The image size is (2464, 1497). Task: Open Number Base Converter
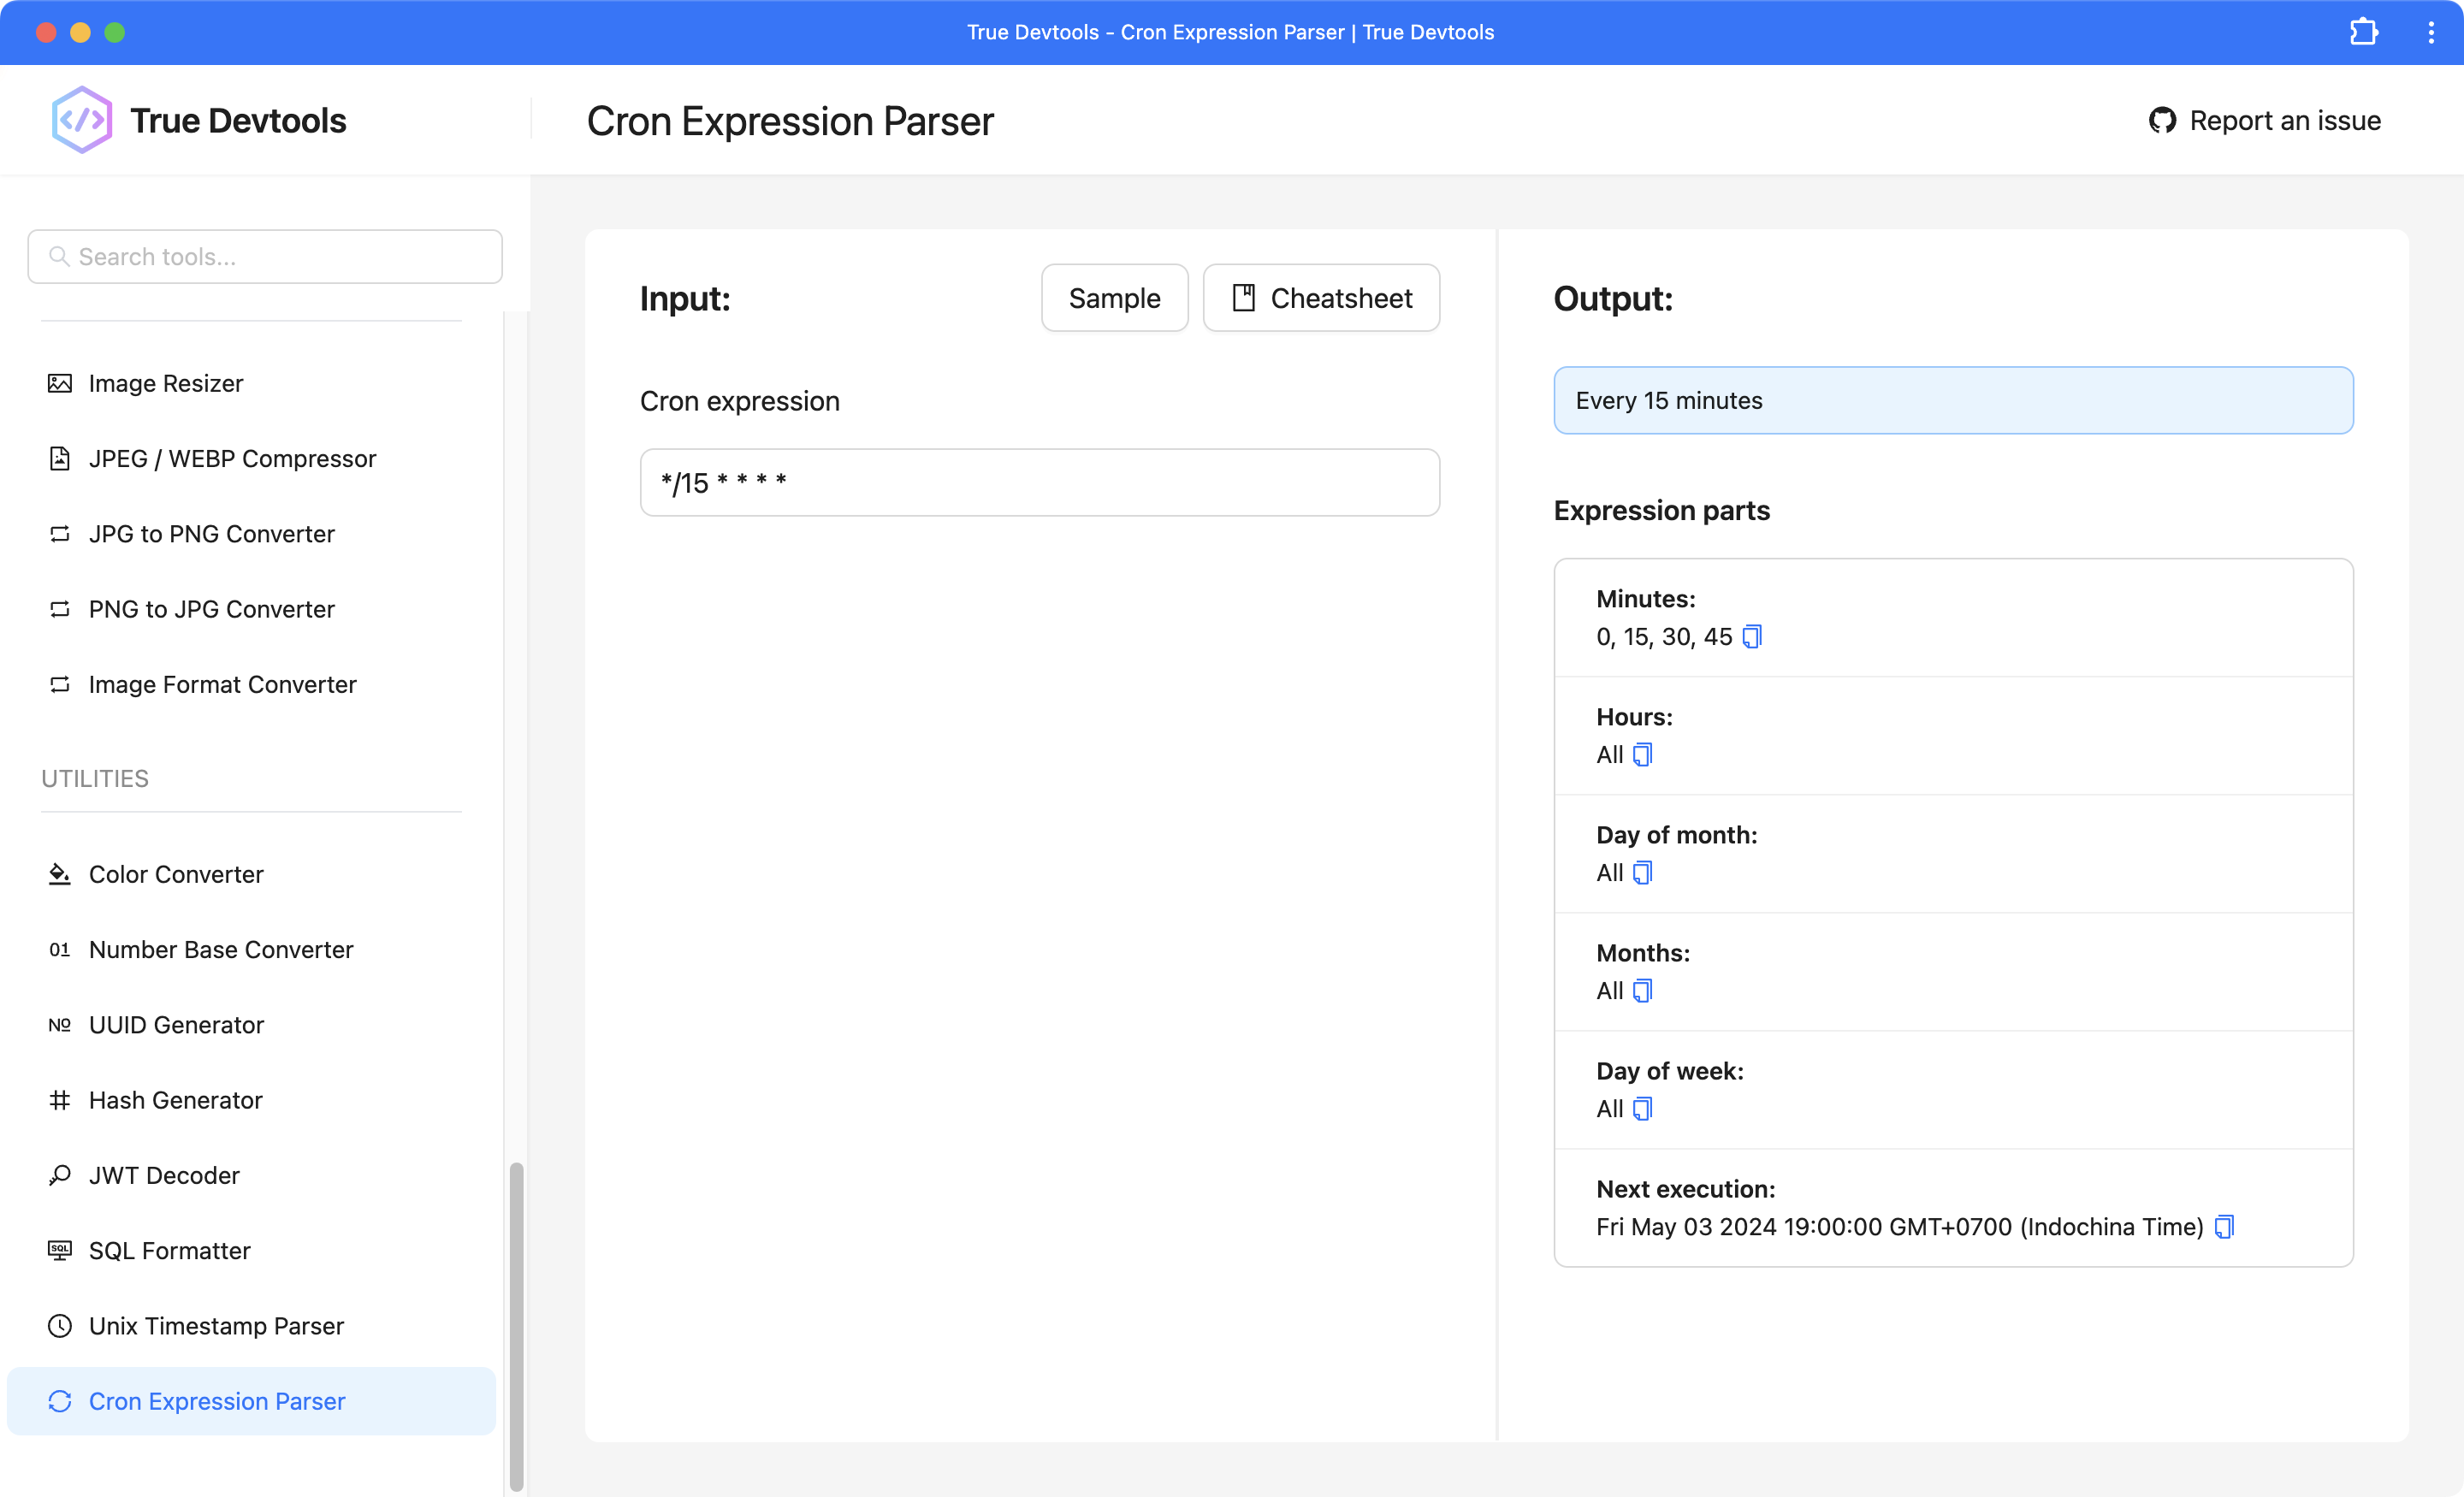coord(250,949)
